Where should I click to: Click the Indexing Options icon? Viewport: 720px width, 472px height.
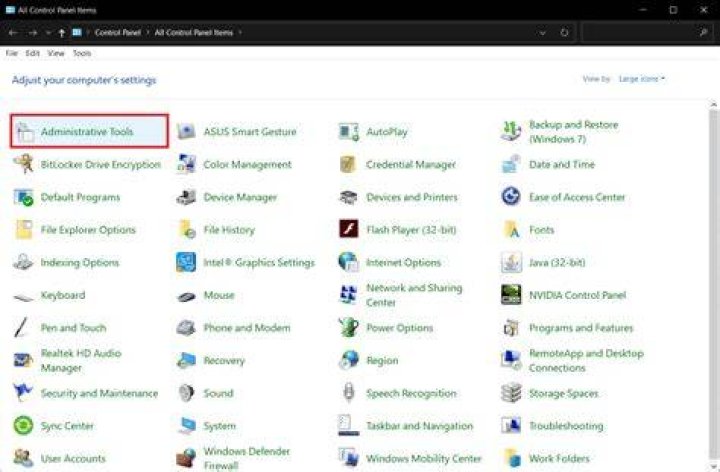[x=24, y=263]
